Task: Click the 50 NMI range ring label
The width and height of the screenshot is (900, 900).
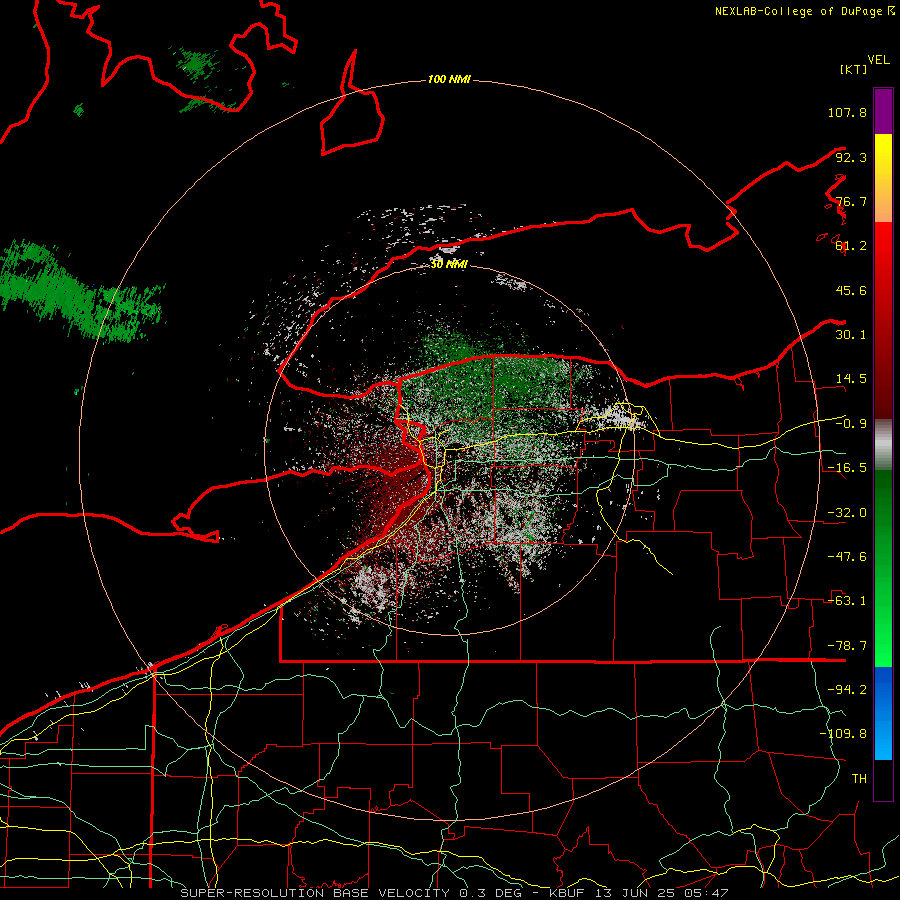Action: tap(449, 264)
